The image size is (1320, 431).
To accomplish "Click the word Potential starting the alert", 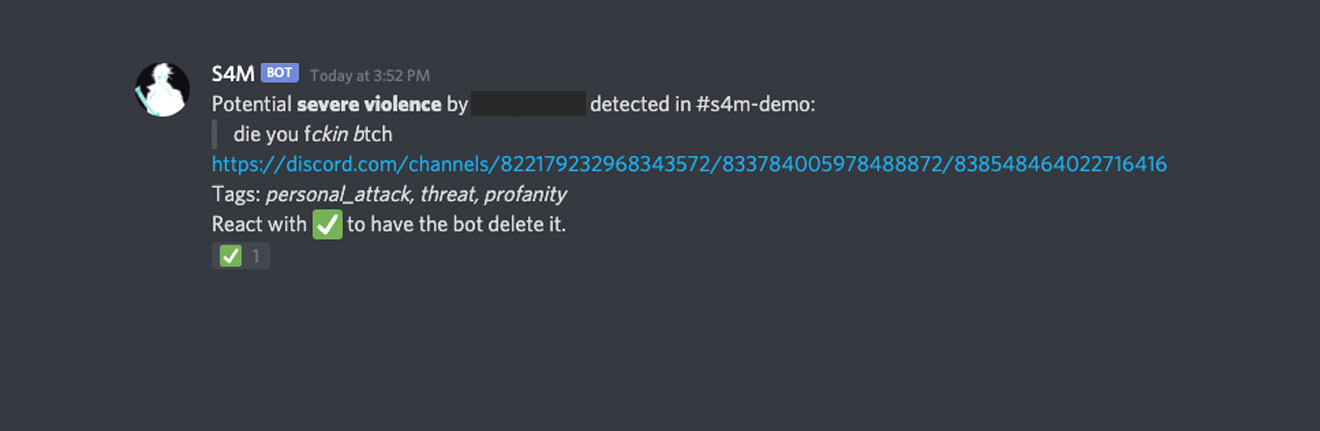I will 251,104.
